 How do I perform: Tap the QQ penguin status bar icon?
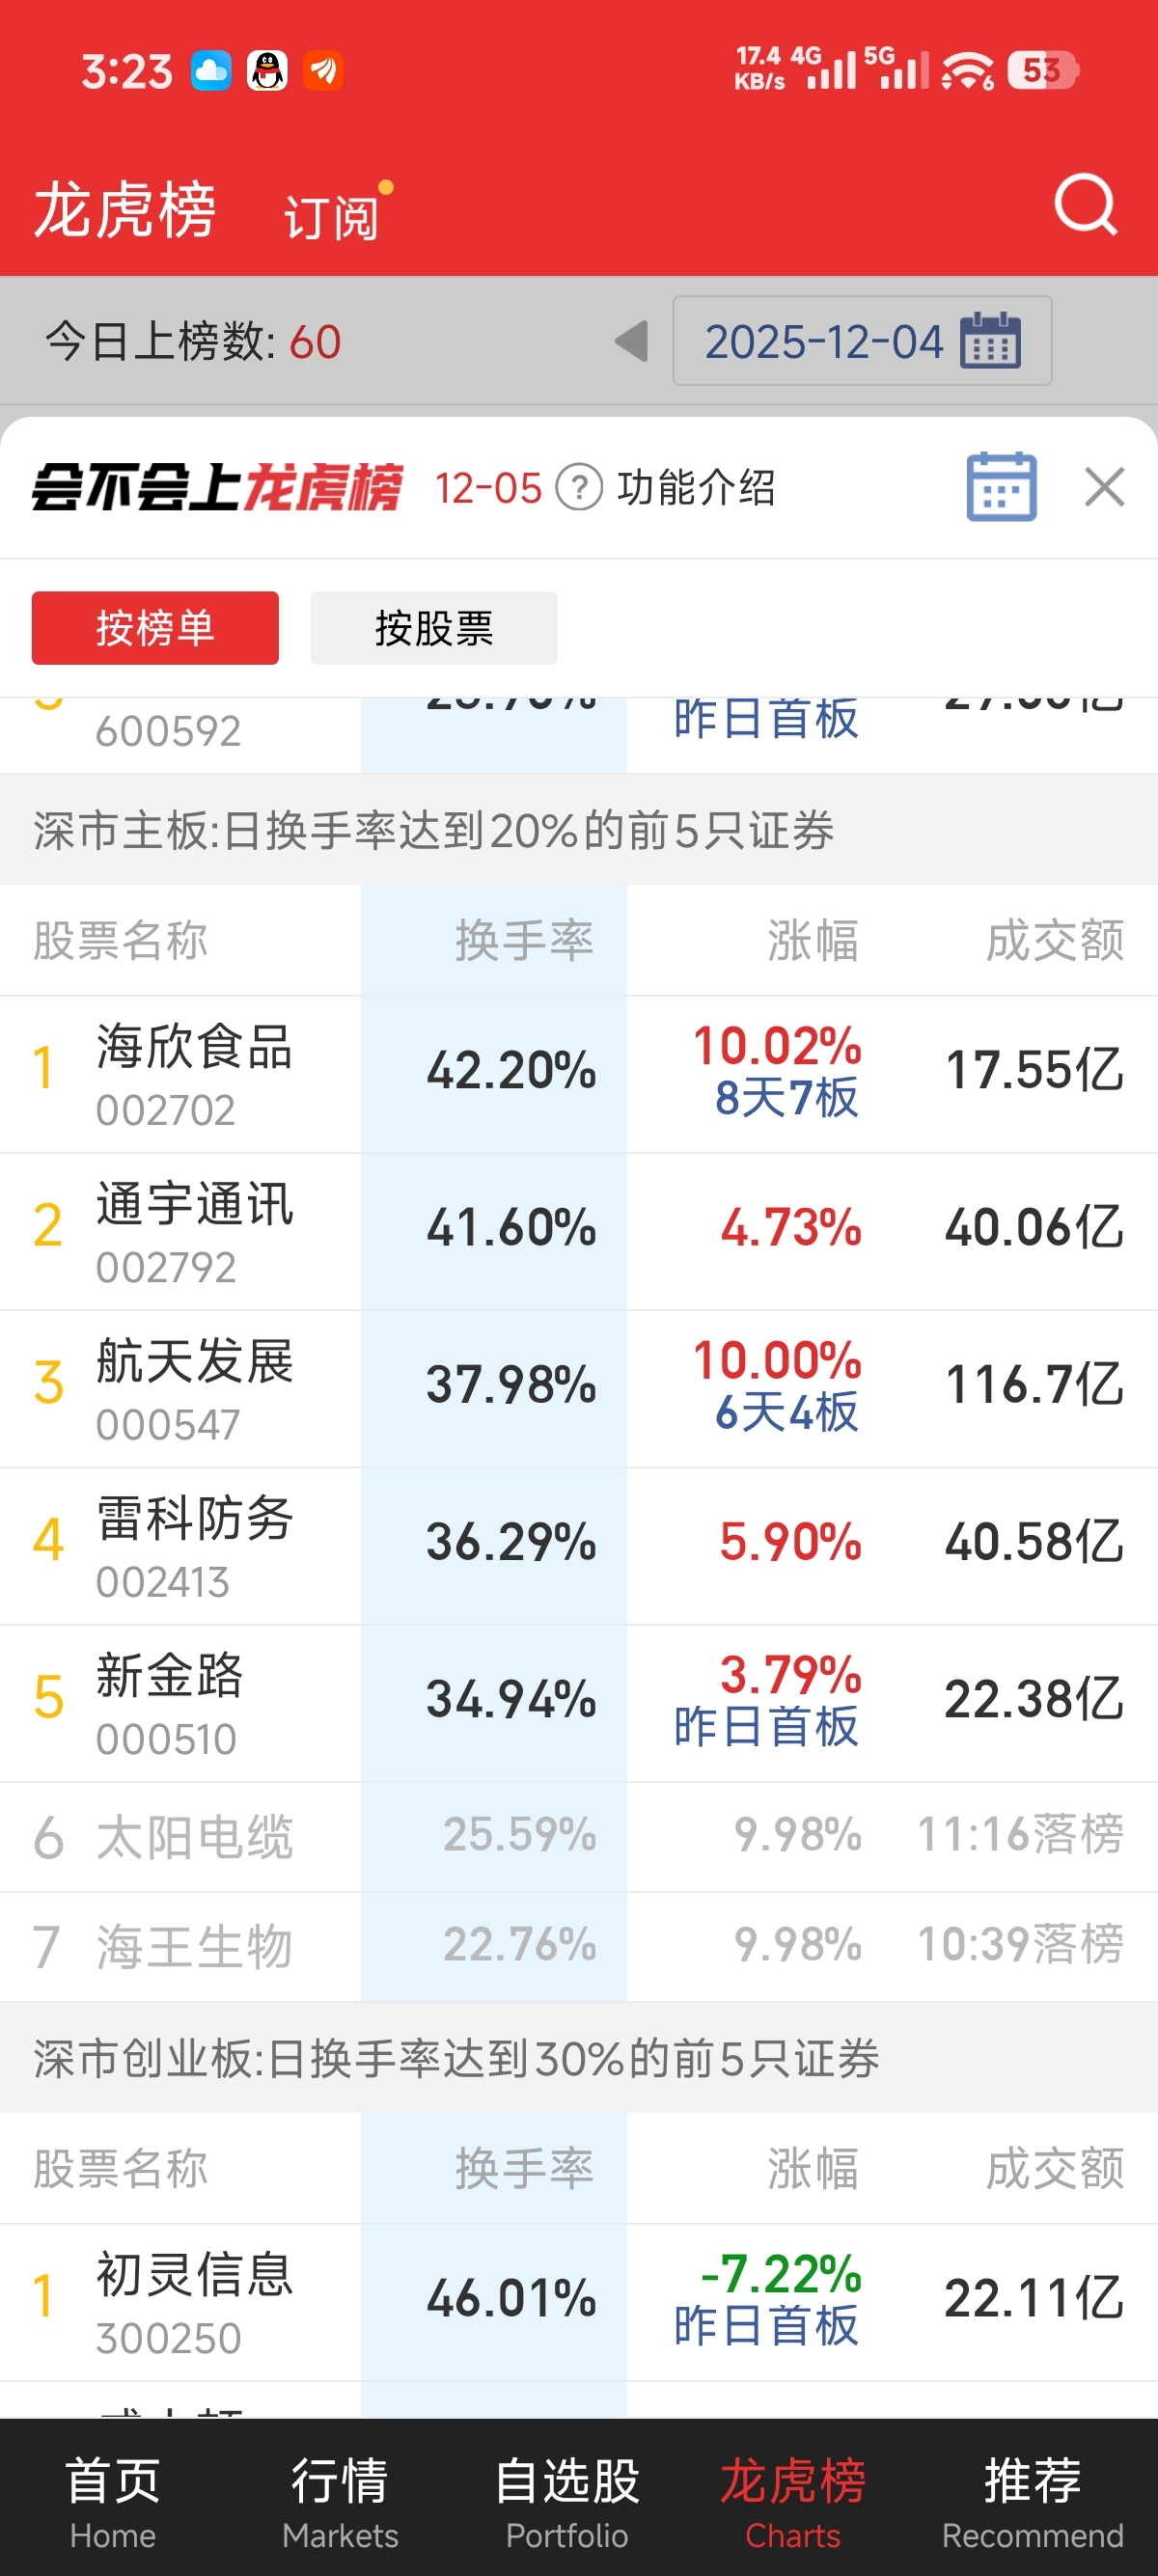267,71
